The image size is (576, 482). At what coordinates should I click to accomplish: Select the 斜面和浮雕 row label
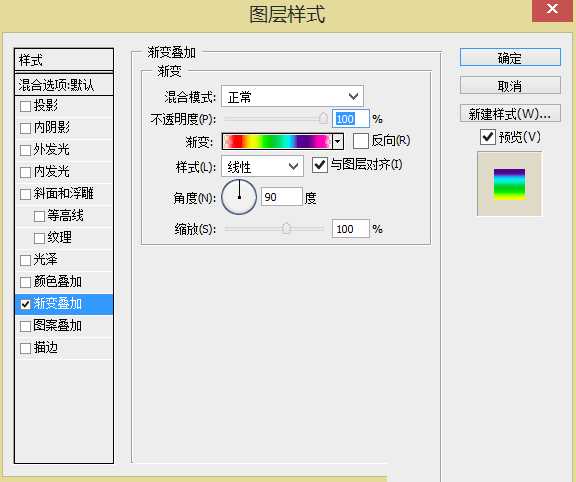[x=64, y=194]
